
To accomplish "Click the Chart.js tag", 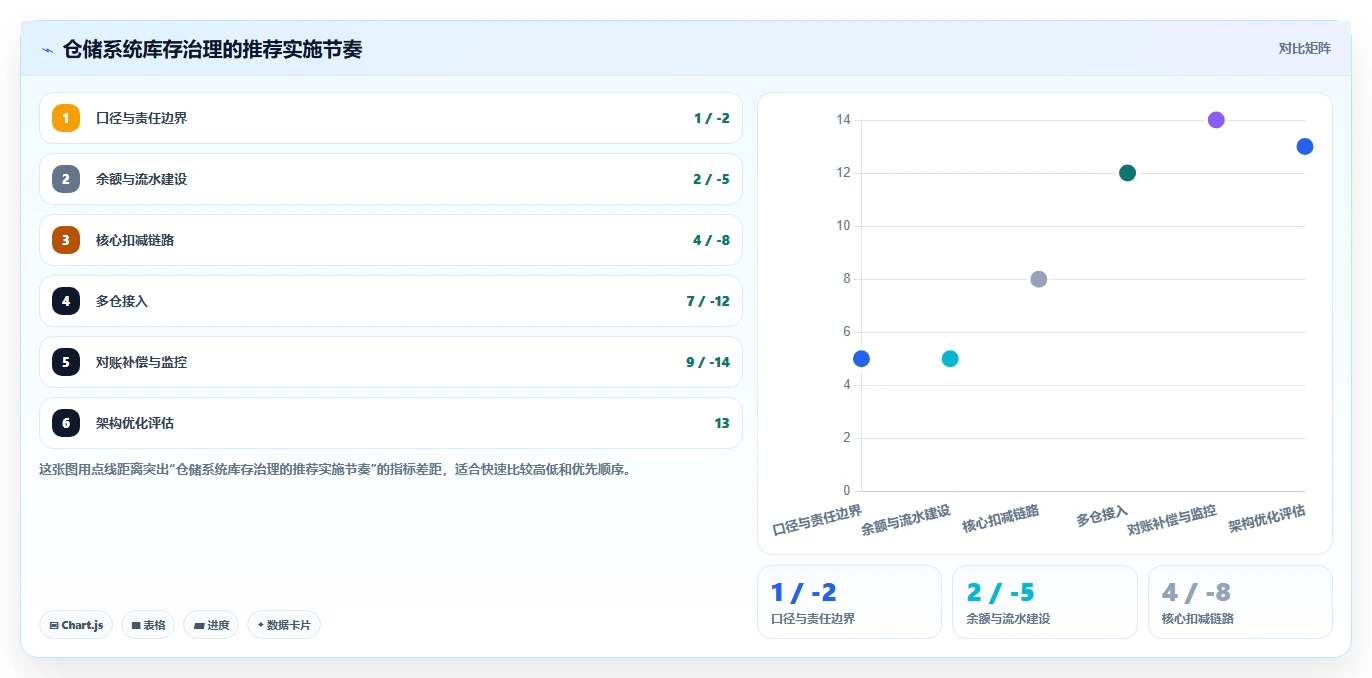I will 77,625.
